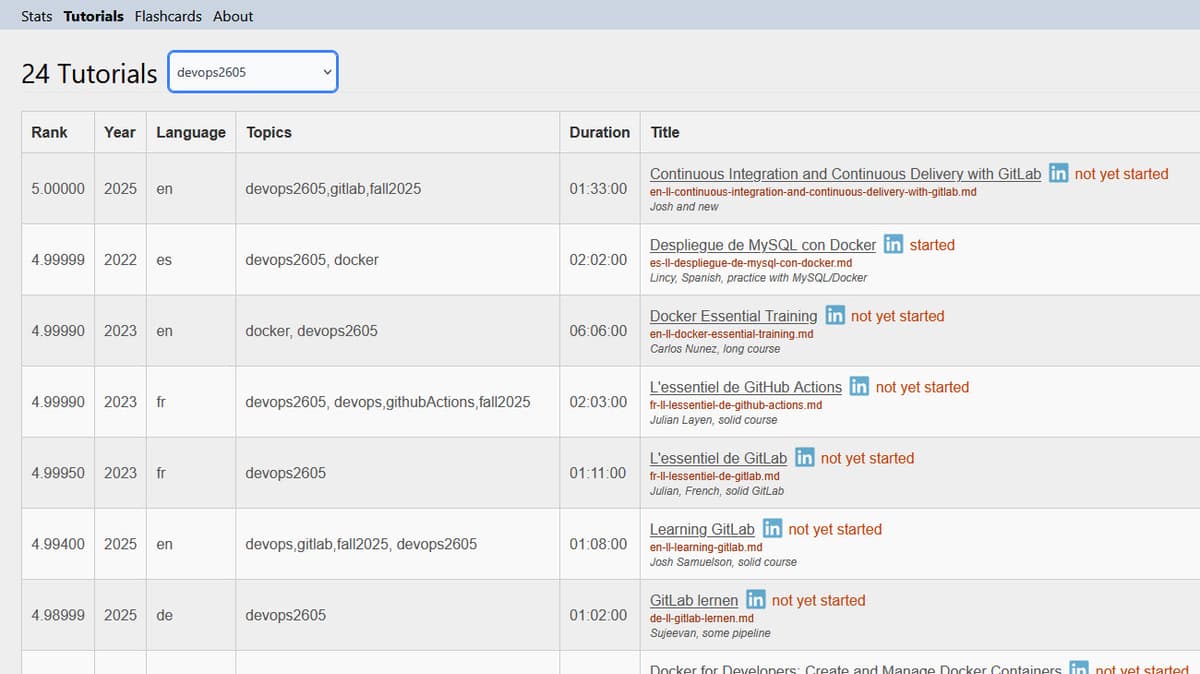The width and height of the screenshot is (1200, 674).
Task: Click the LinkedIn icon for Continuous Integration with GitLab
Action: click(1058, 173)
